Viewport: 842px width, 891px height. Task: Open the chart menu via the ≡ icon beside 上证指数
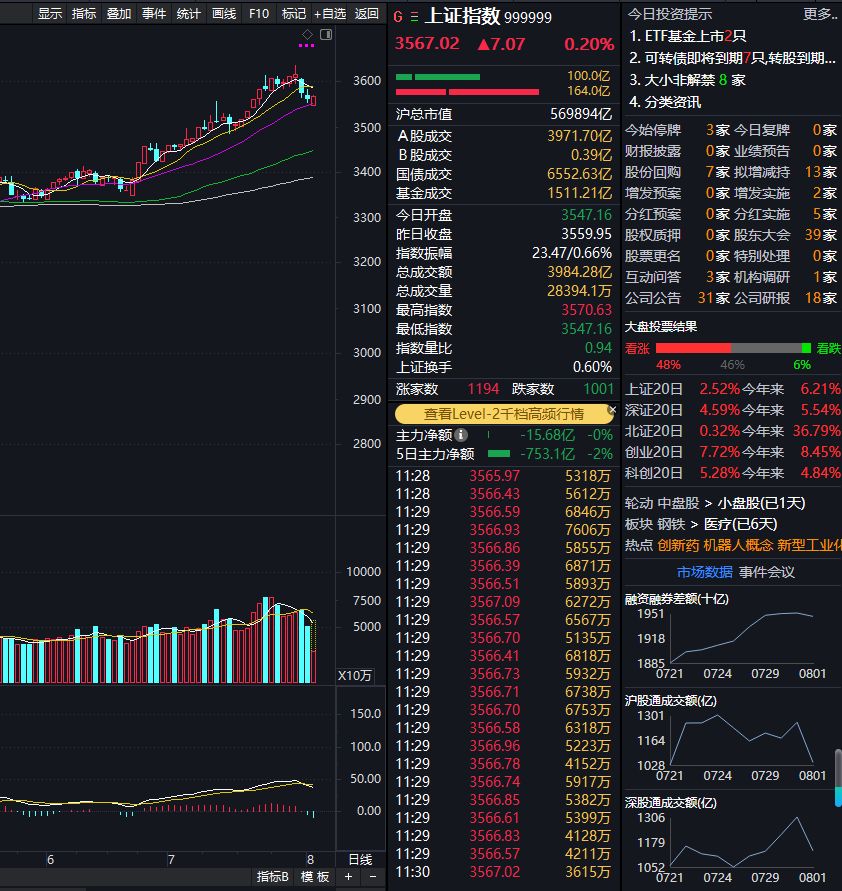[414, 17]
